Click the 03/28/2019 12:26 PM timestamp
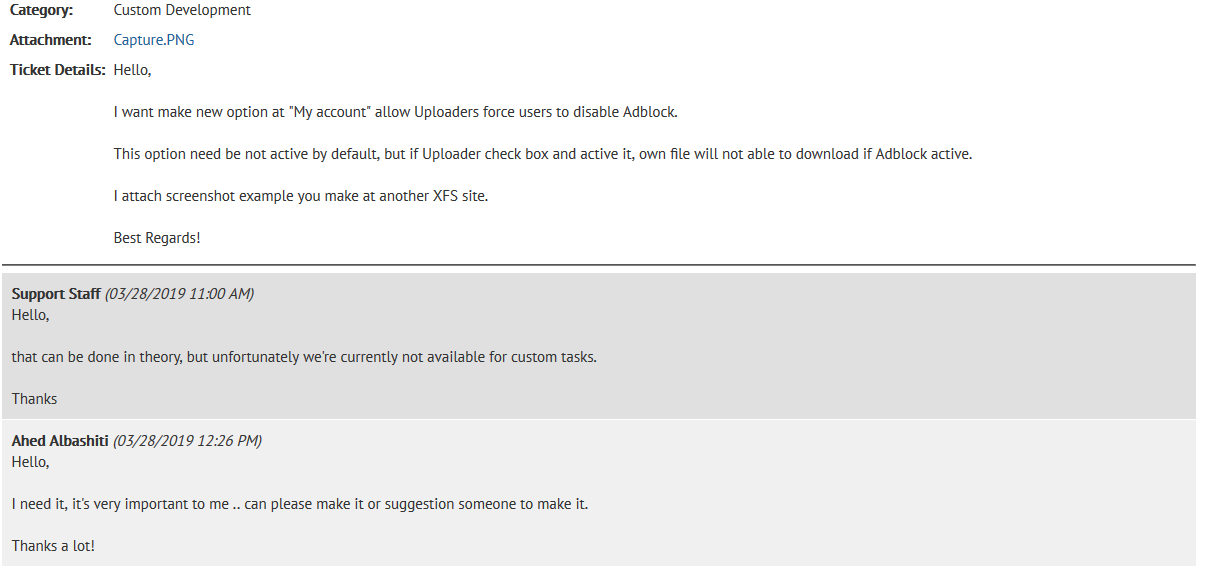Screen dimensions: 1212x573 tap(187, 441)
